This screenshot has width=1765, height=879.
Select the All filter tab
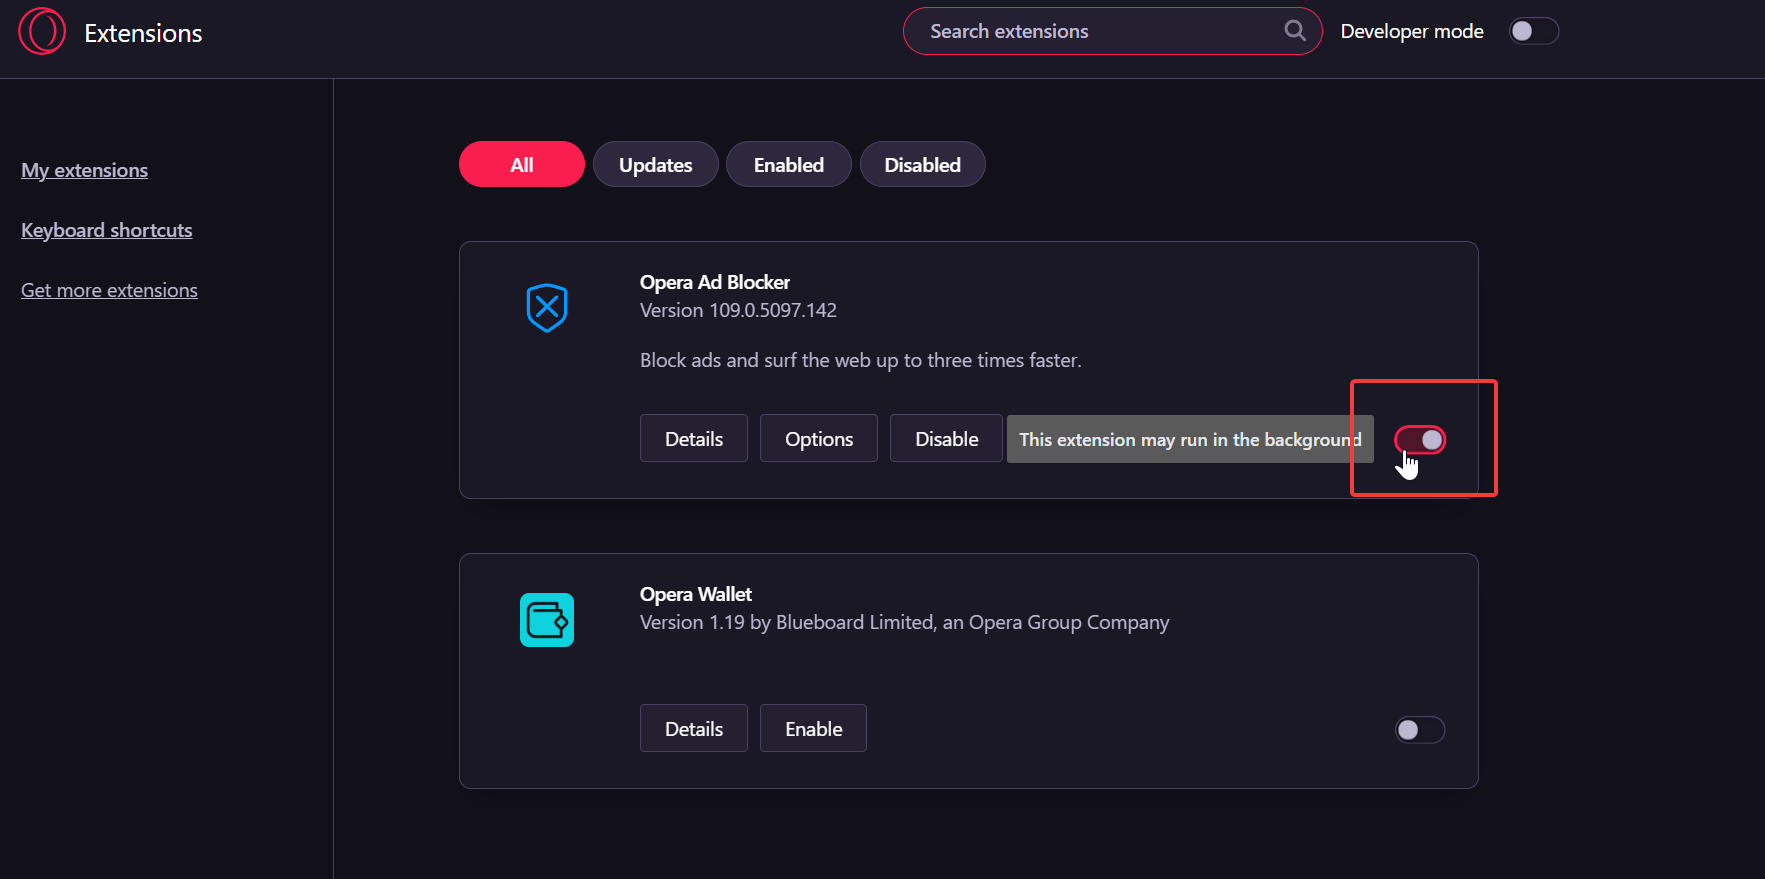[522, 165]
